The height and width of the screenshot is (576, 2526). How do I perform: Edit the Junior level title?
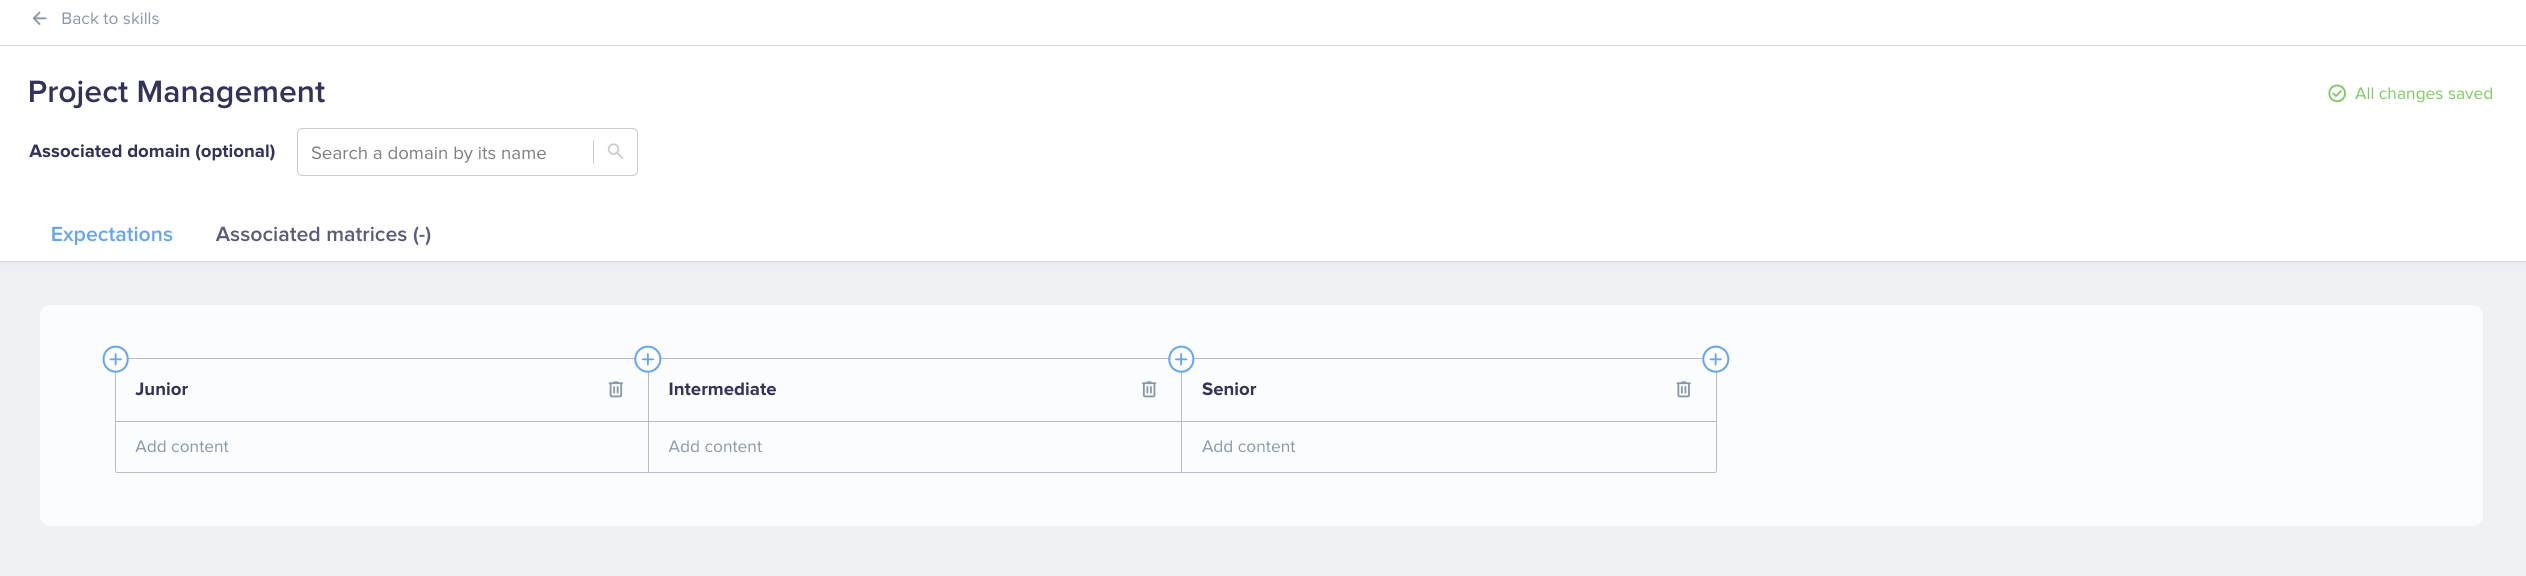click(x=162, y=389)
